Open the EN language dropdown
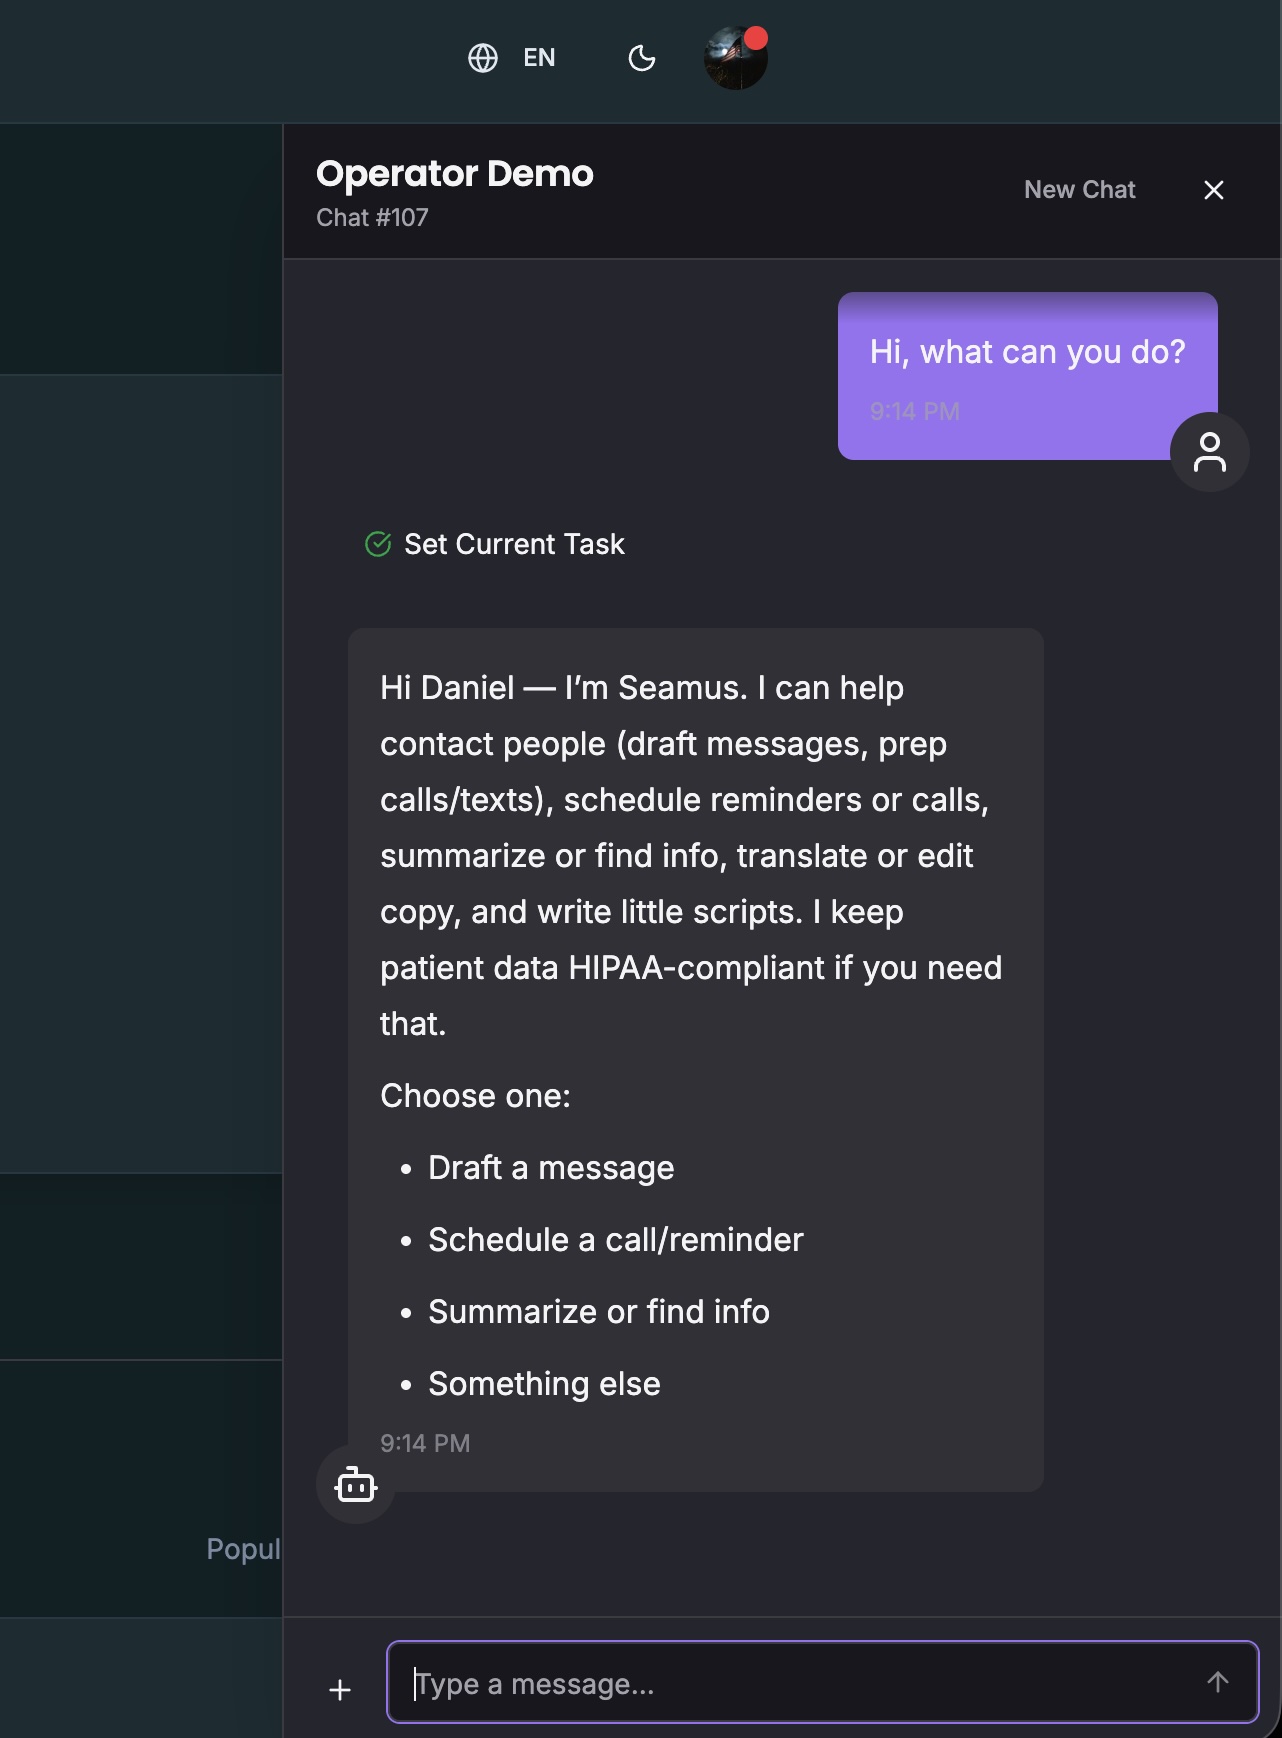This screenshot has height=1738, width=1282. pos(538,58)
